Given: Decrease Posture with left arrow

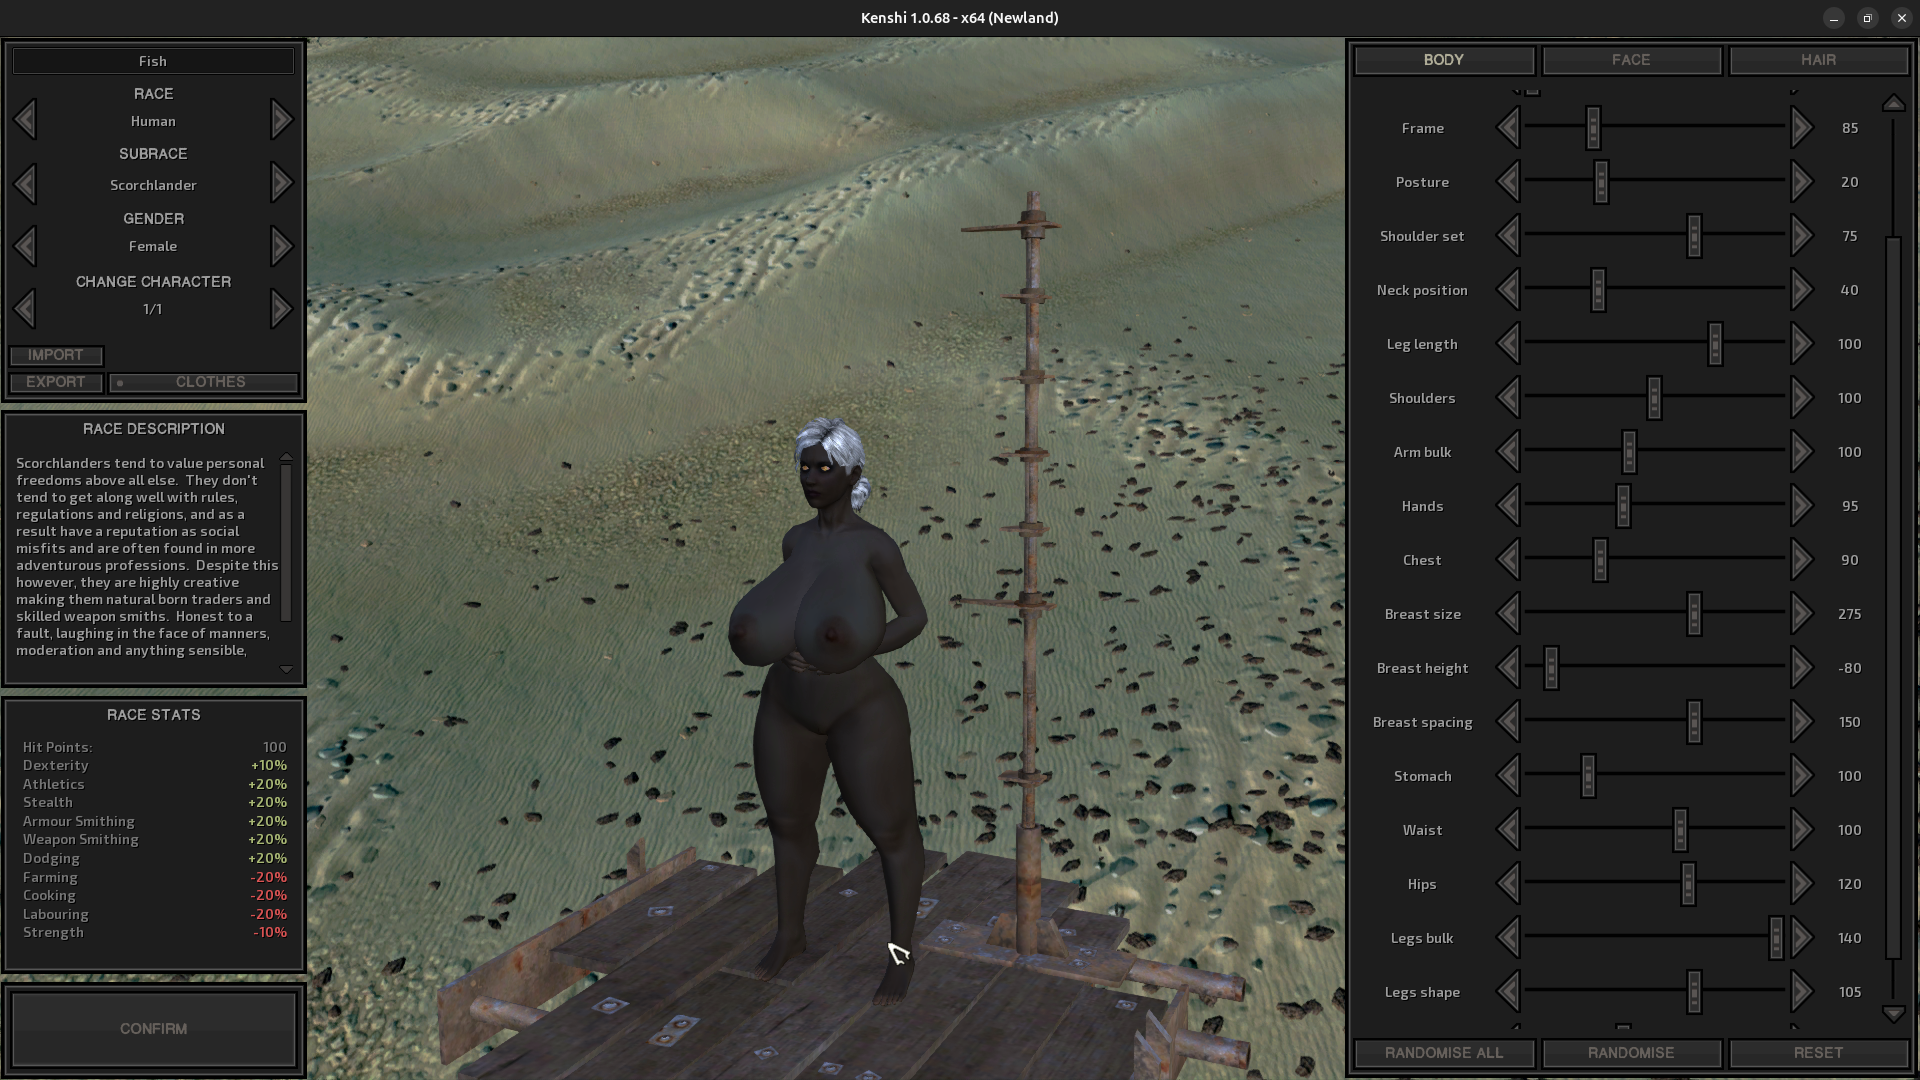Looking at the screenshot, I should [1508, 182].
